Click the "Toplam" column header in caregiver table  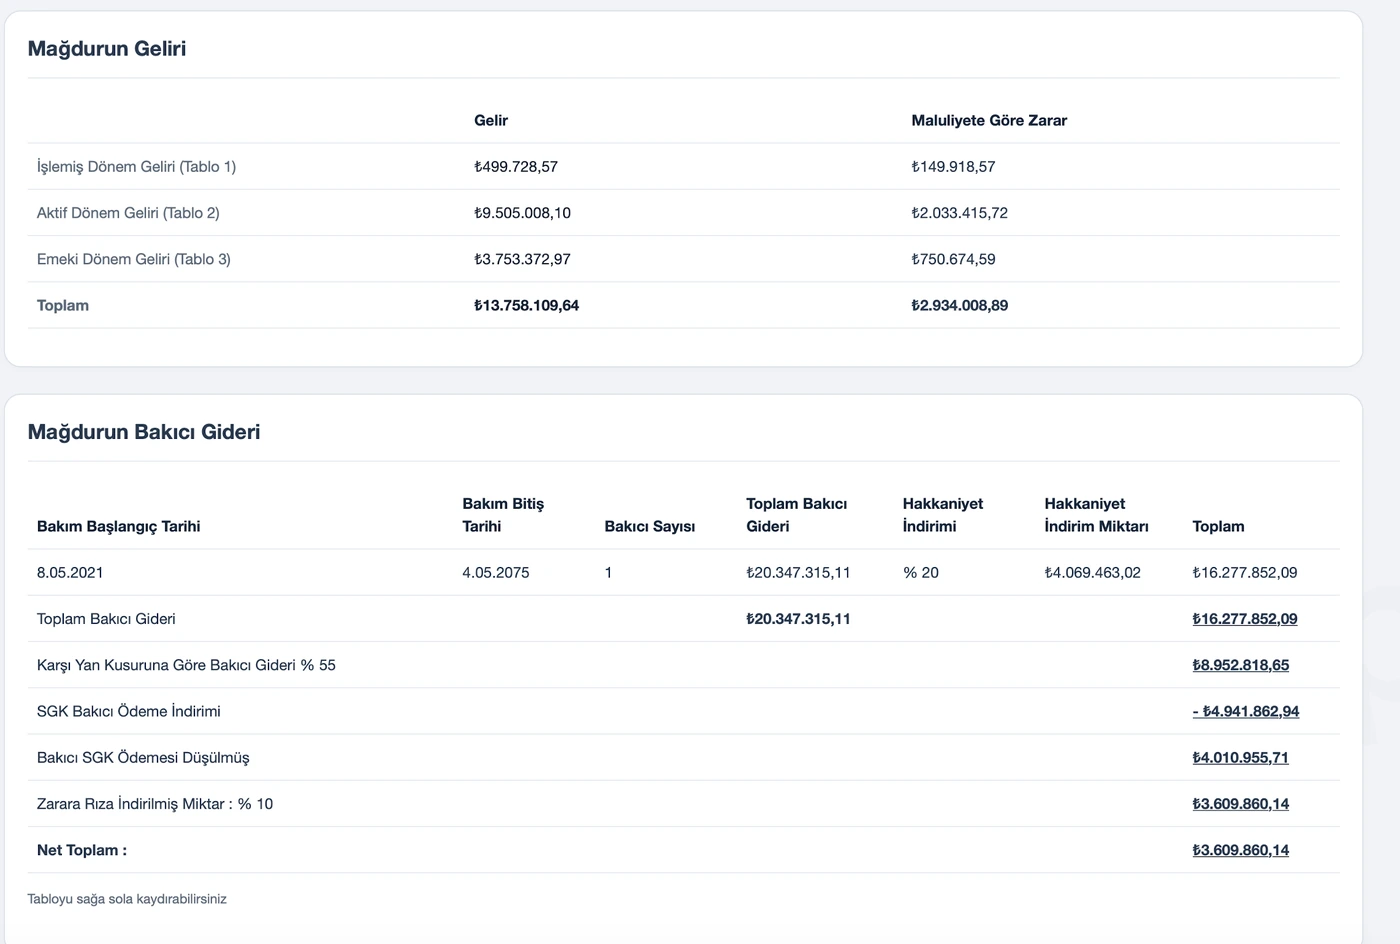[x=1219, y=526]
